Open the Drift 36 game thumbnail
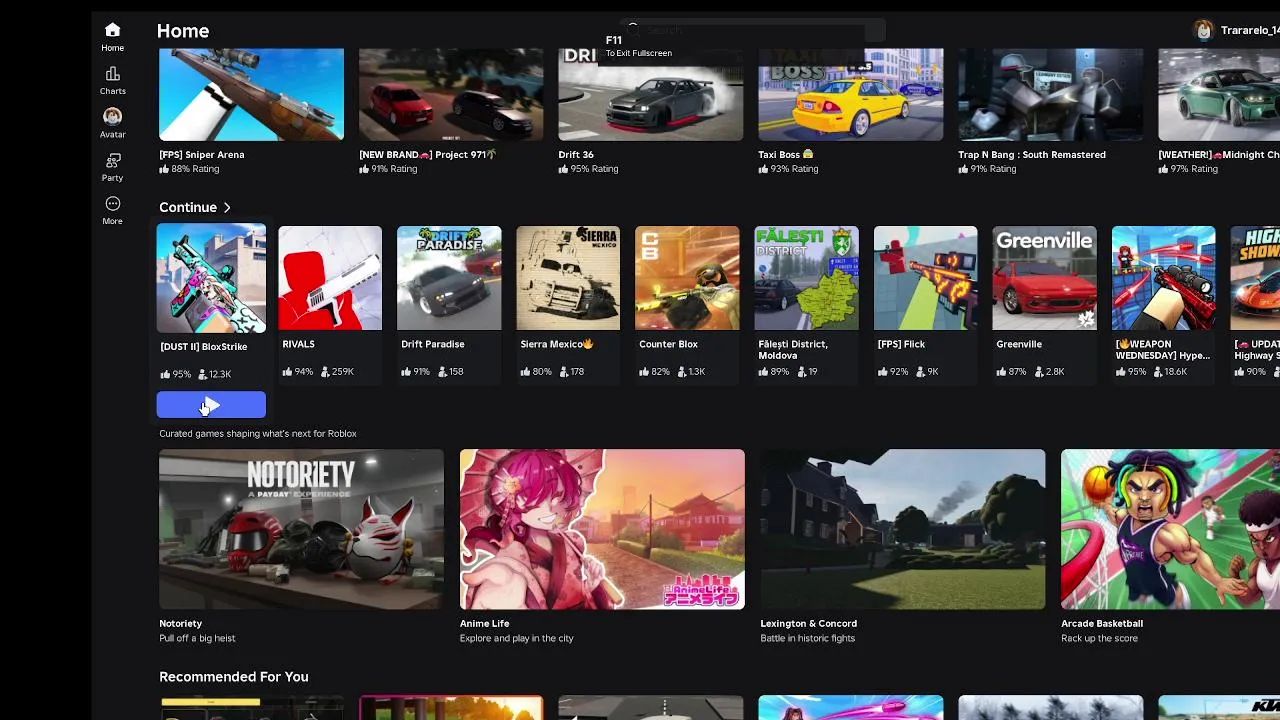 [650, 94]
